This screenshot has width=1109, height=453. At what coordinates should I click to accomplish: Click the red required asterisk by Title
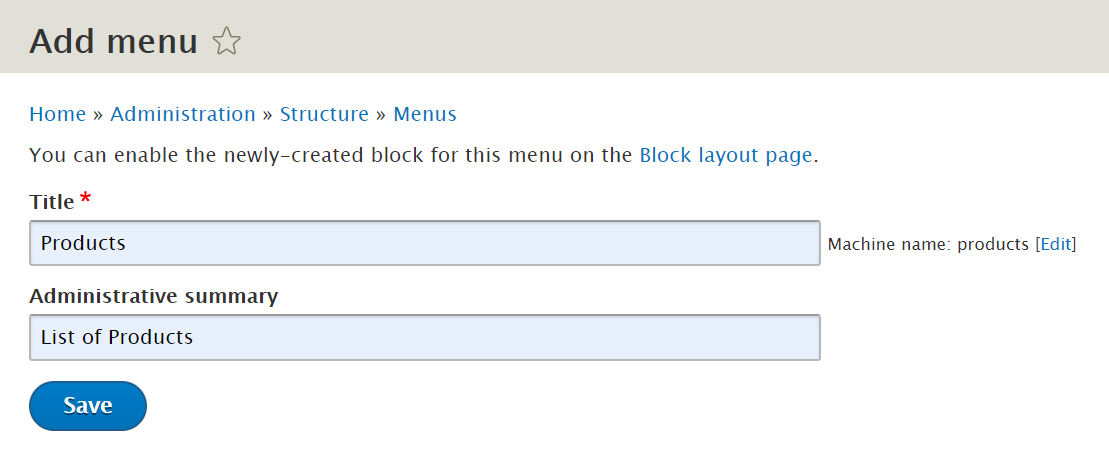click(85, 200)
